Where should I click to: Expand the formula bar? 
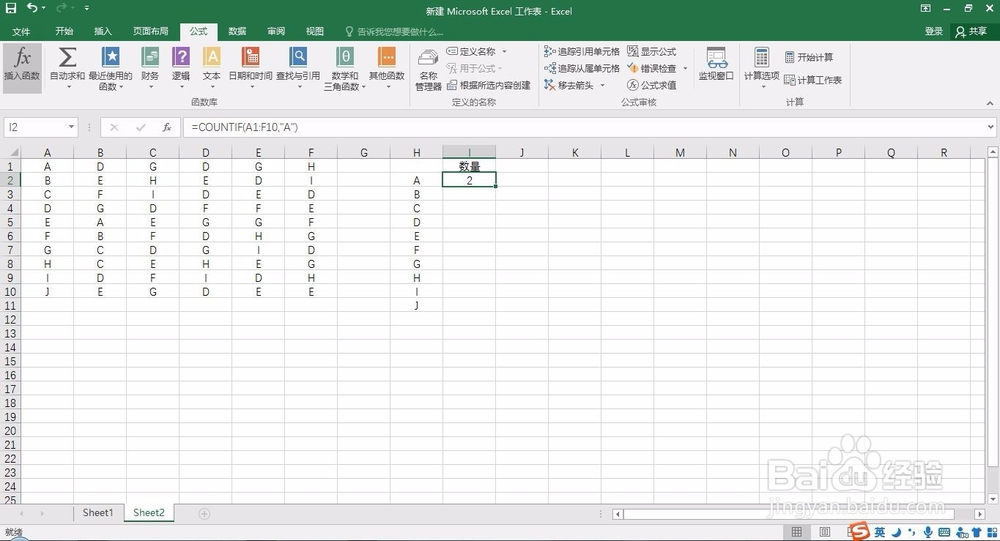point(990,127)
